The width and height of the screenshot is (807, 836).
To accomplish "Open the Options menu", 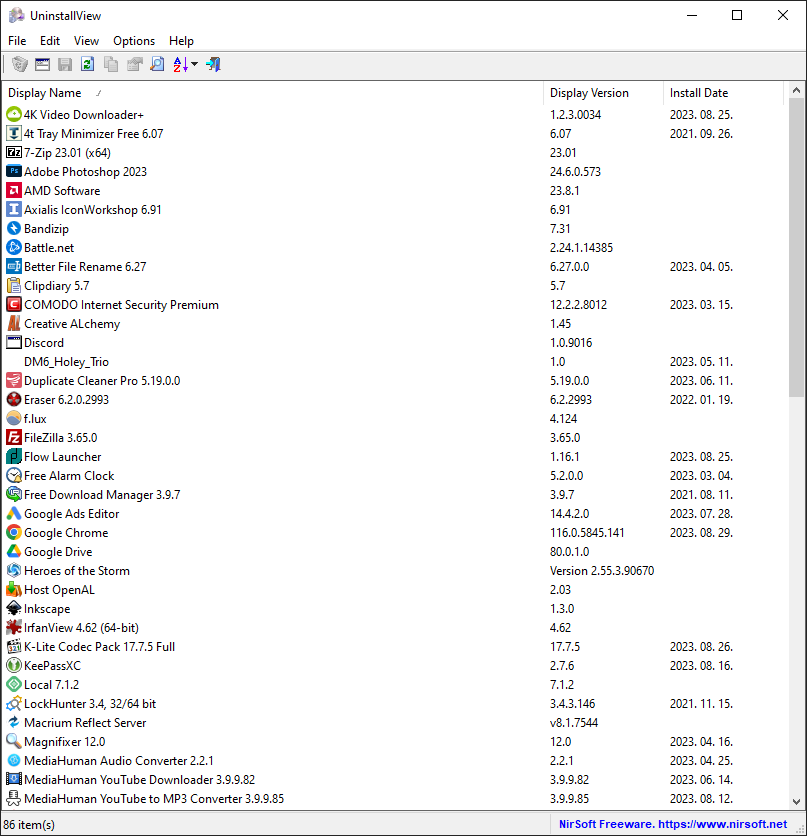I will click(x=134, y=41).
